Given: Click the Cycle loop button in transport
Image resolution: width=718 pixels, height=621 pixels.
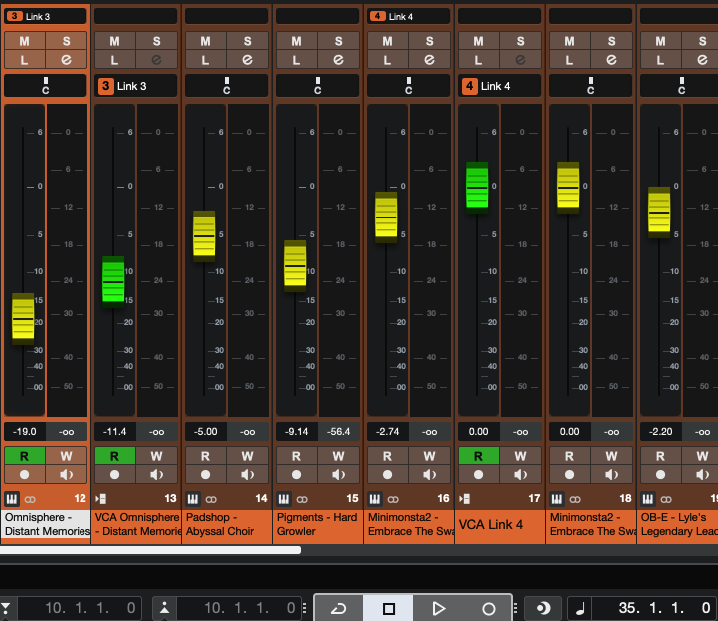Looking at the screenshot, I should pyautogui.click(x=339, y=608).
